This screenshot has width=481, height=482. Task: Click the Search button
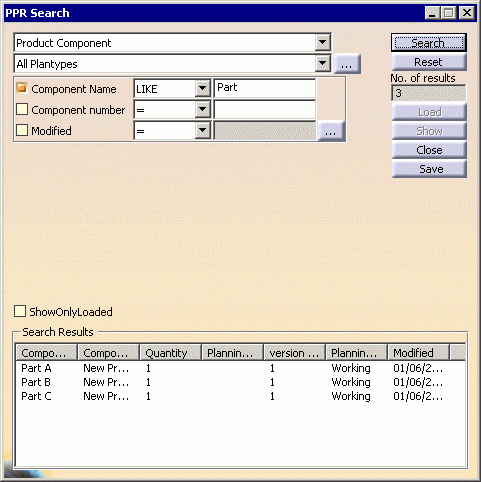429,43
